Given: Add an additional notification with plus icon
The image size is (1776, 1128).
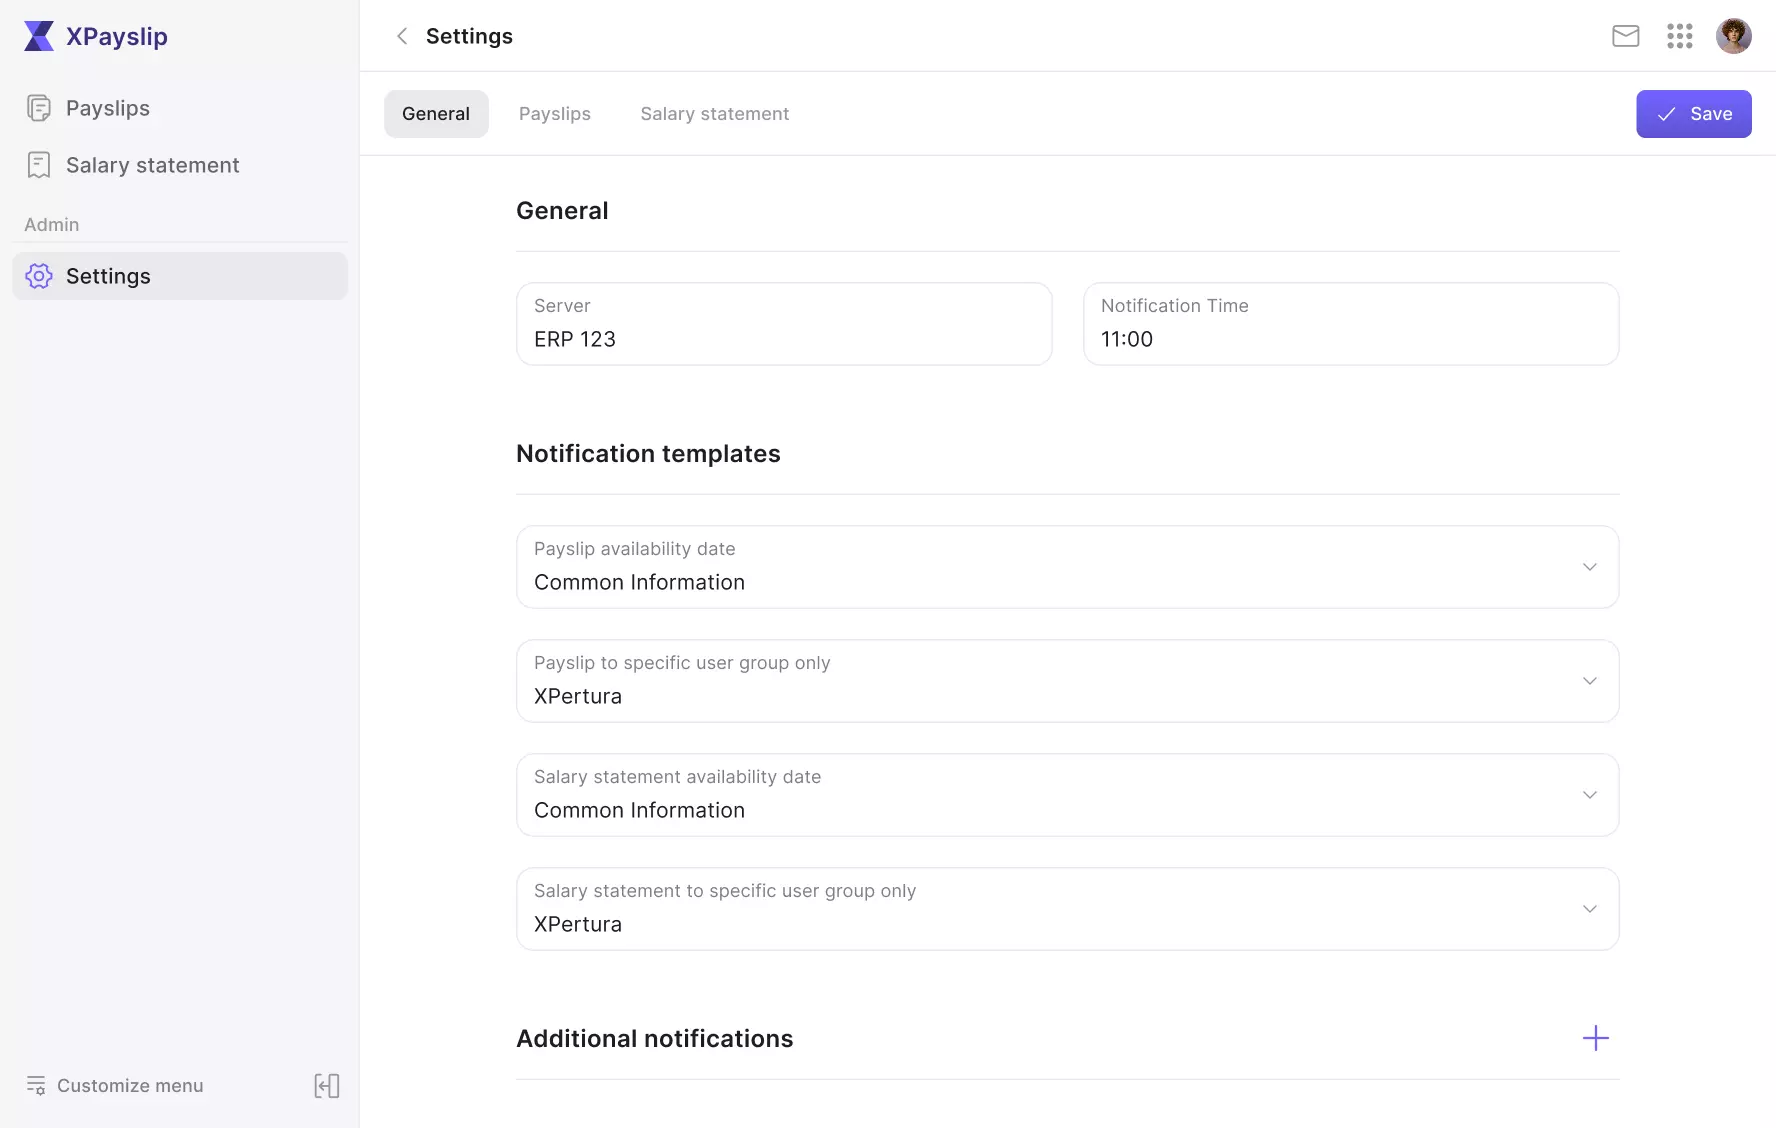Looking at the screenshot, I should point(1596,1038).
